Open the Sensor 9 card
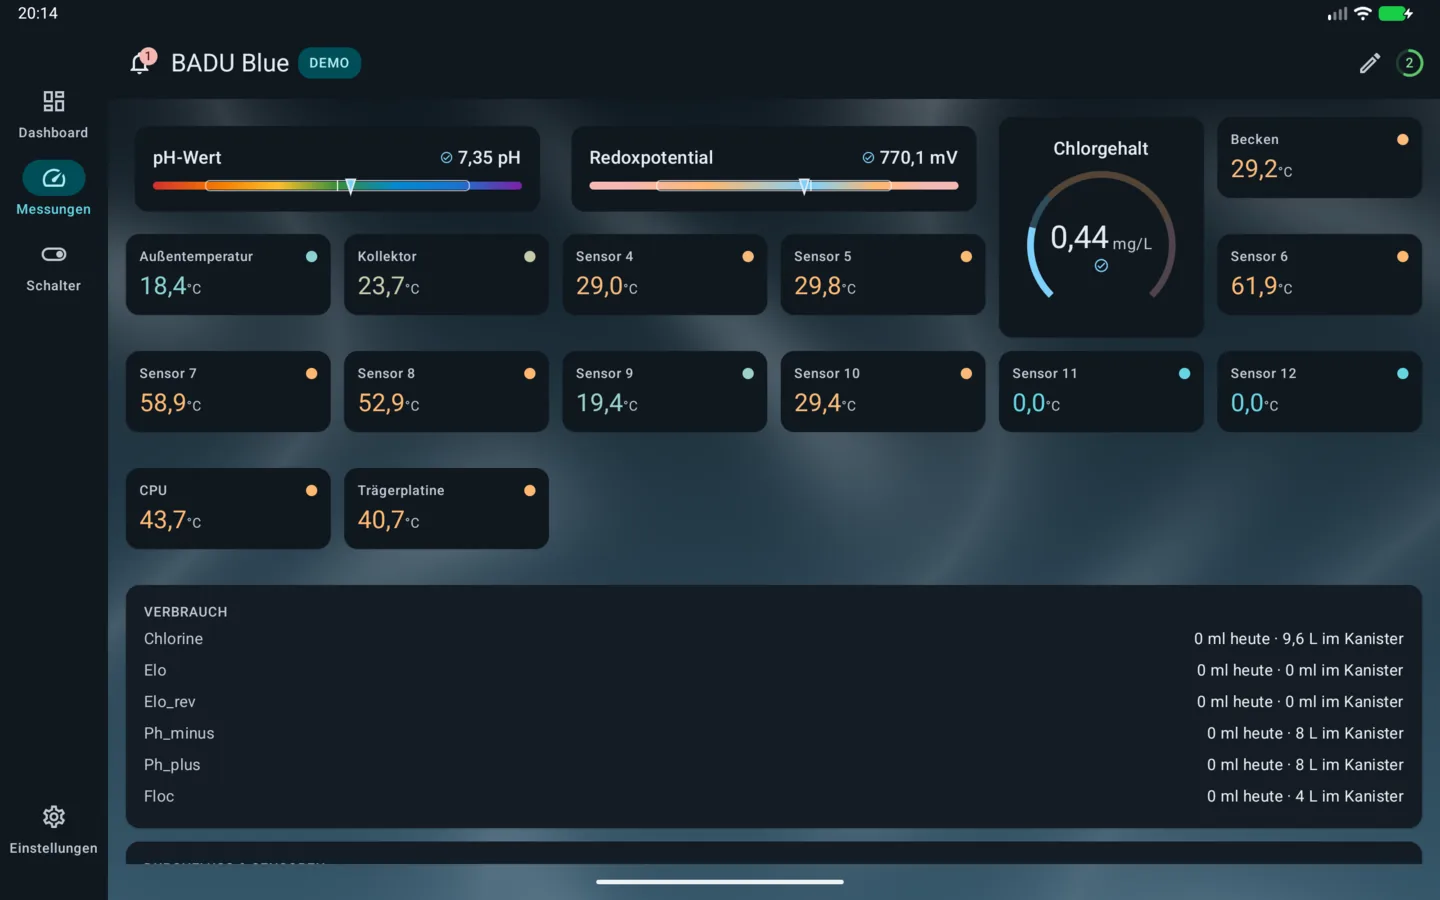The image size is (1440, 900). [x=664, y=391]
